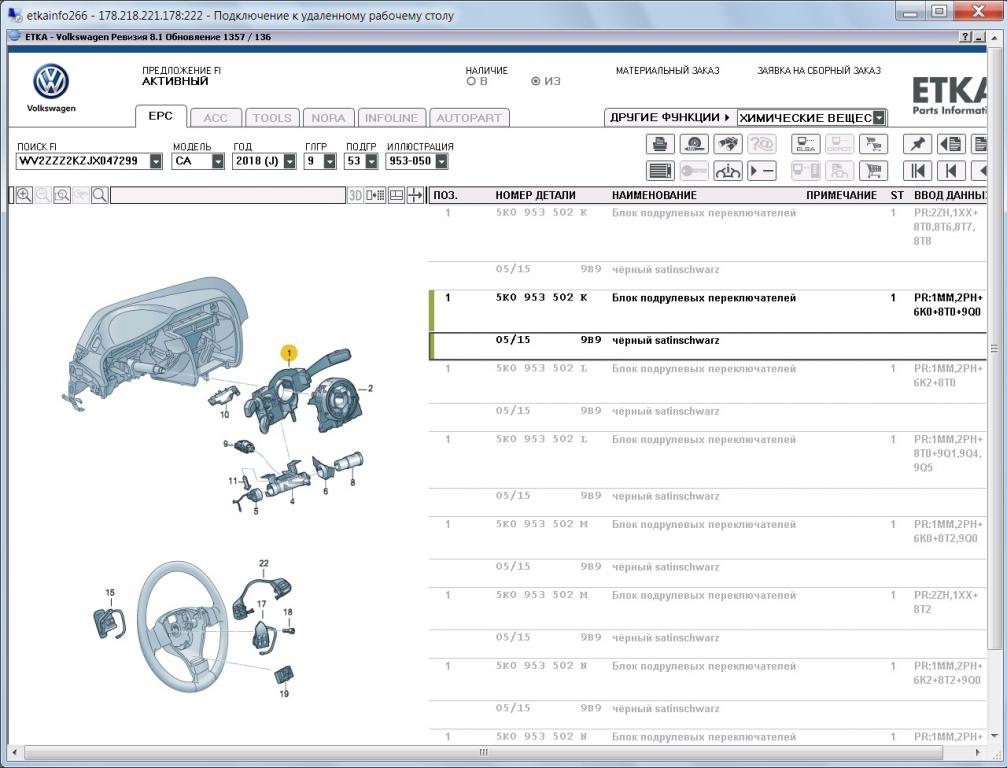This screenshot has width=1007, height=768.
Task: Go to previous record with back arrow icon
Action: point(951,171)
